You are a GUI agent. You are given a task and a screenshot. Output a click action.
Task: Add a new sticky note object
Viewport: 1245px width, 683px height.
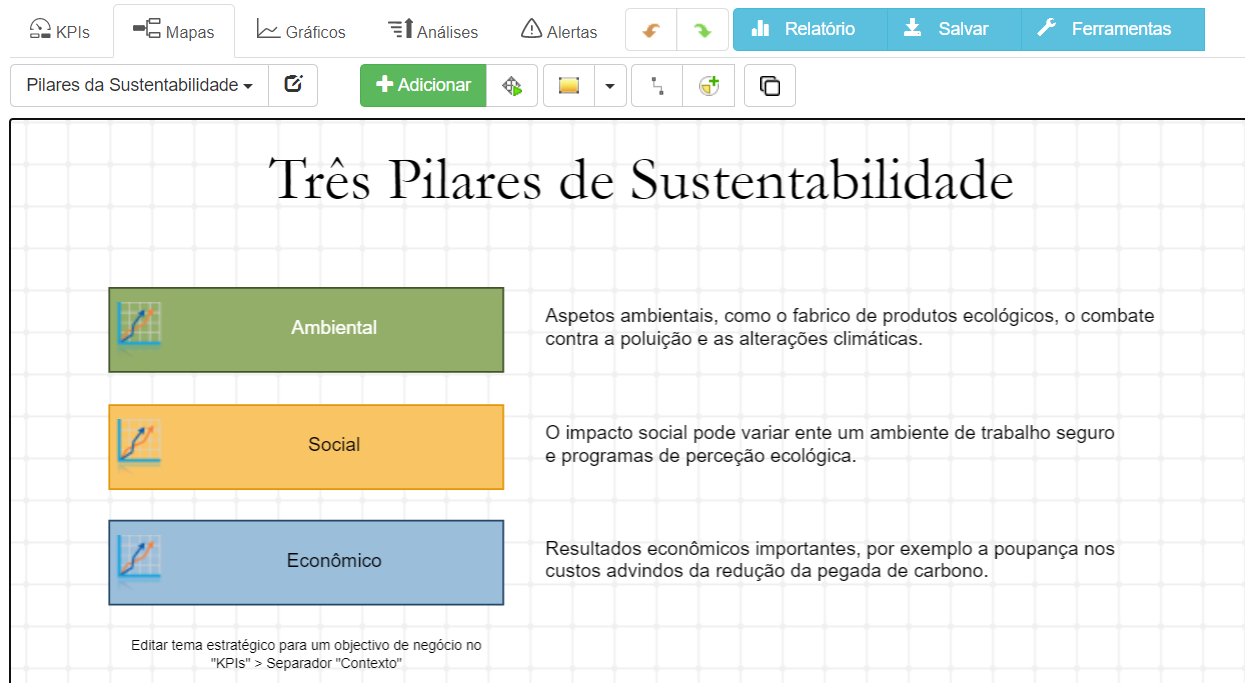pos(709,85)
